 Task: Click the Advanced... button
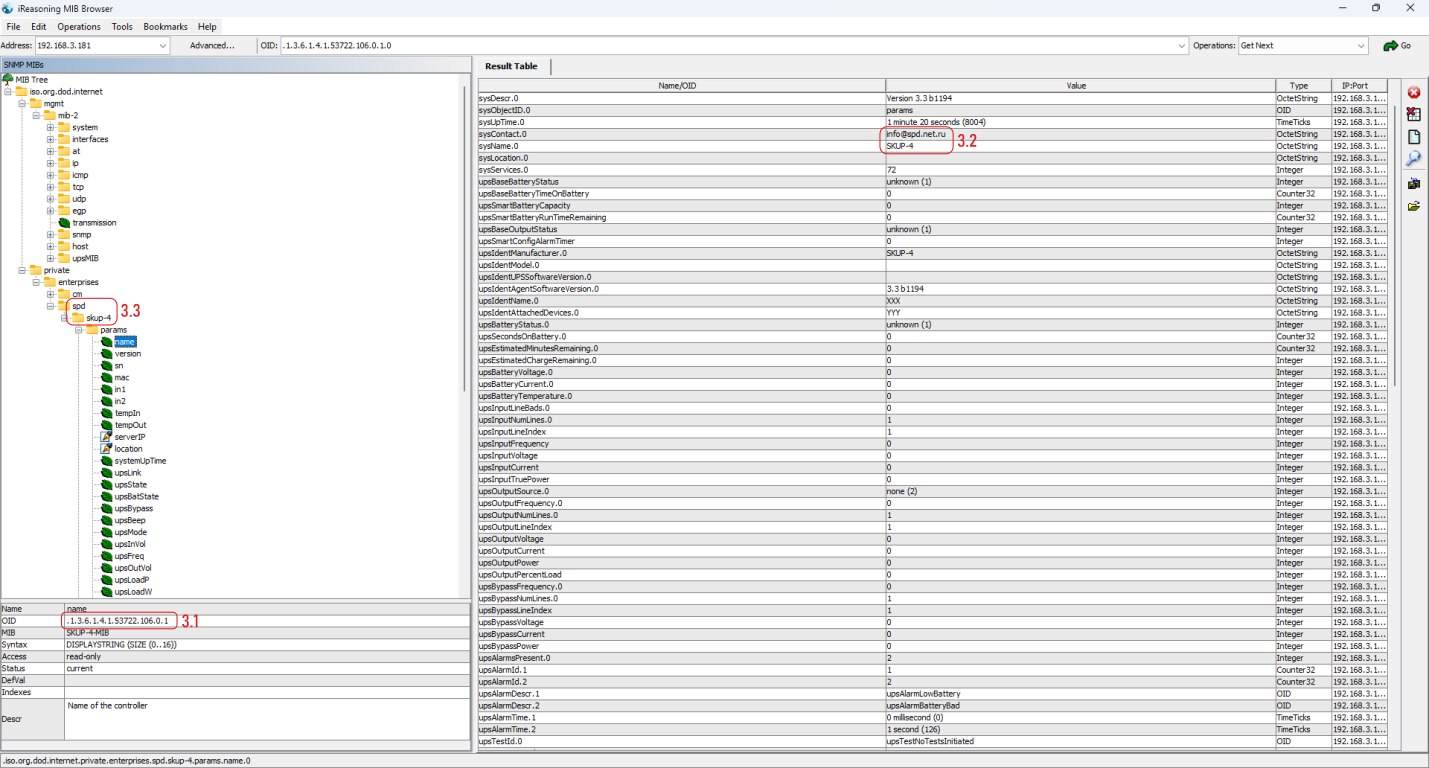pyautogui.click(x=212, y=46)
